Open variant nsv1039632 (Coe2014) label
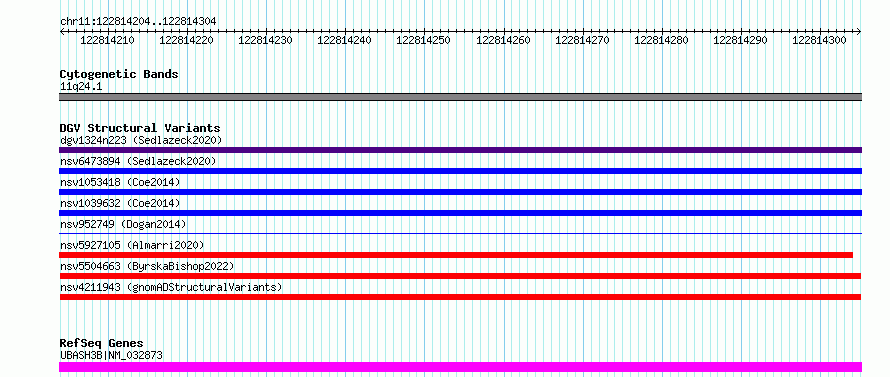The width and height of the screenshot is (890, 377). pyautogui.click(x=120, y=203)
